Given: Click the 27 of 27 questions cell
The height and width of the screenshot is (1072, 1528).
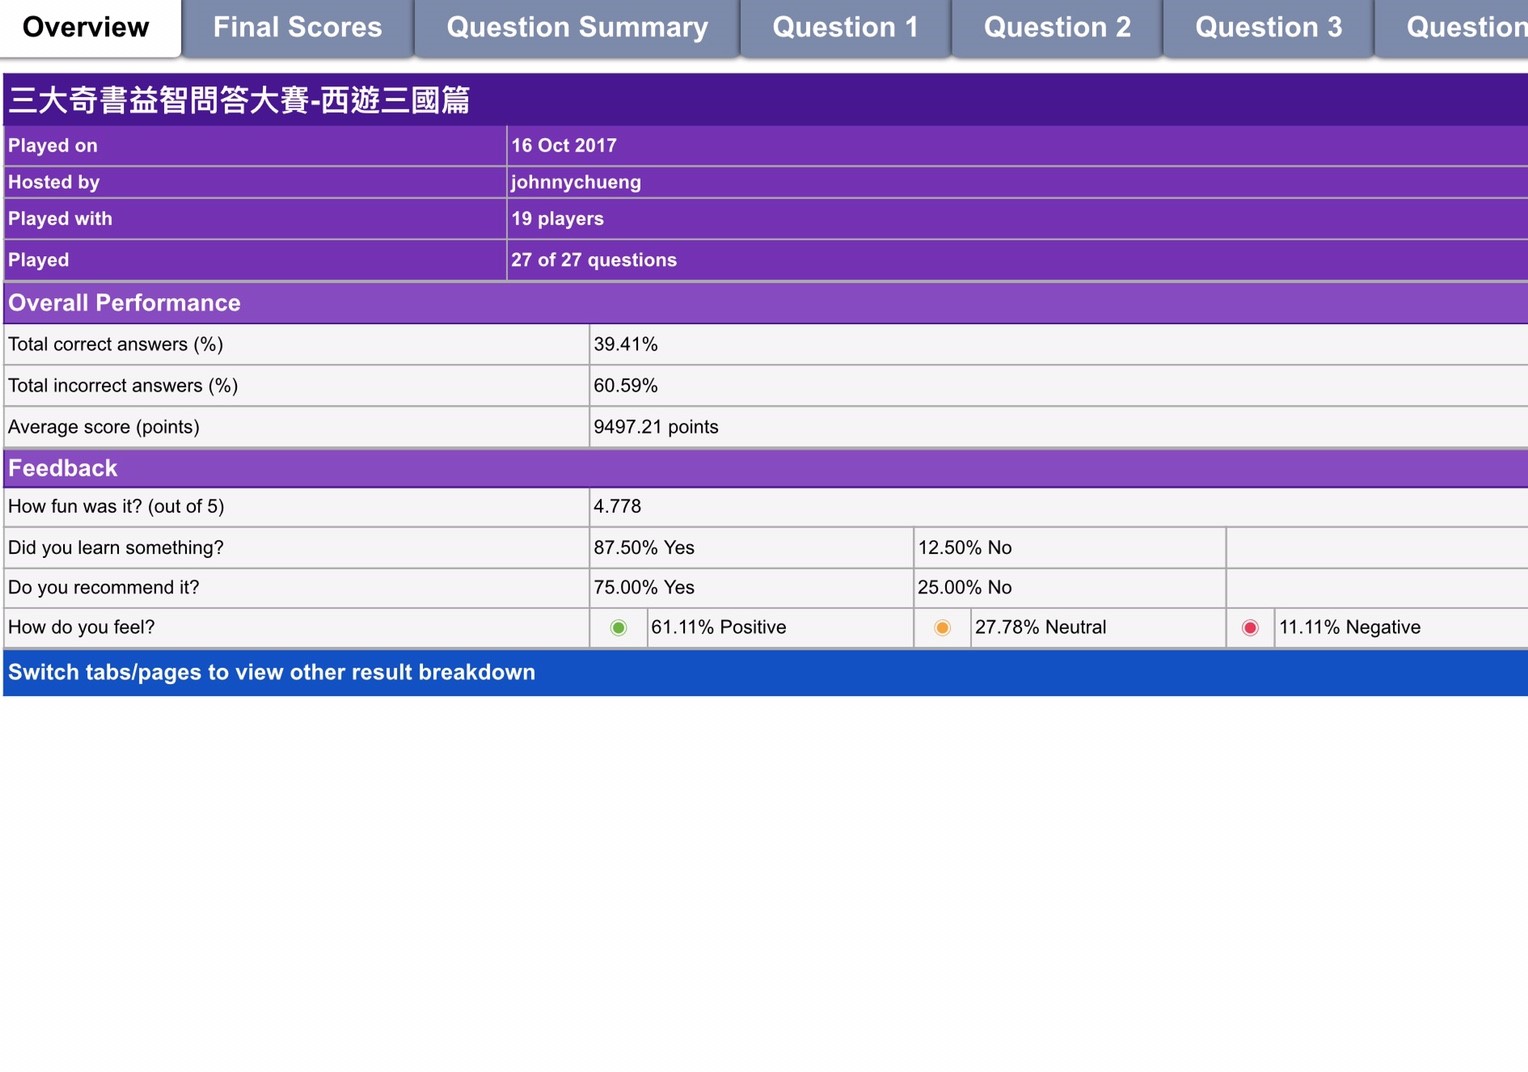Looking at the screenshot, I should [594, 260].
